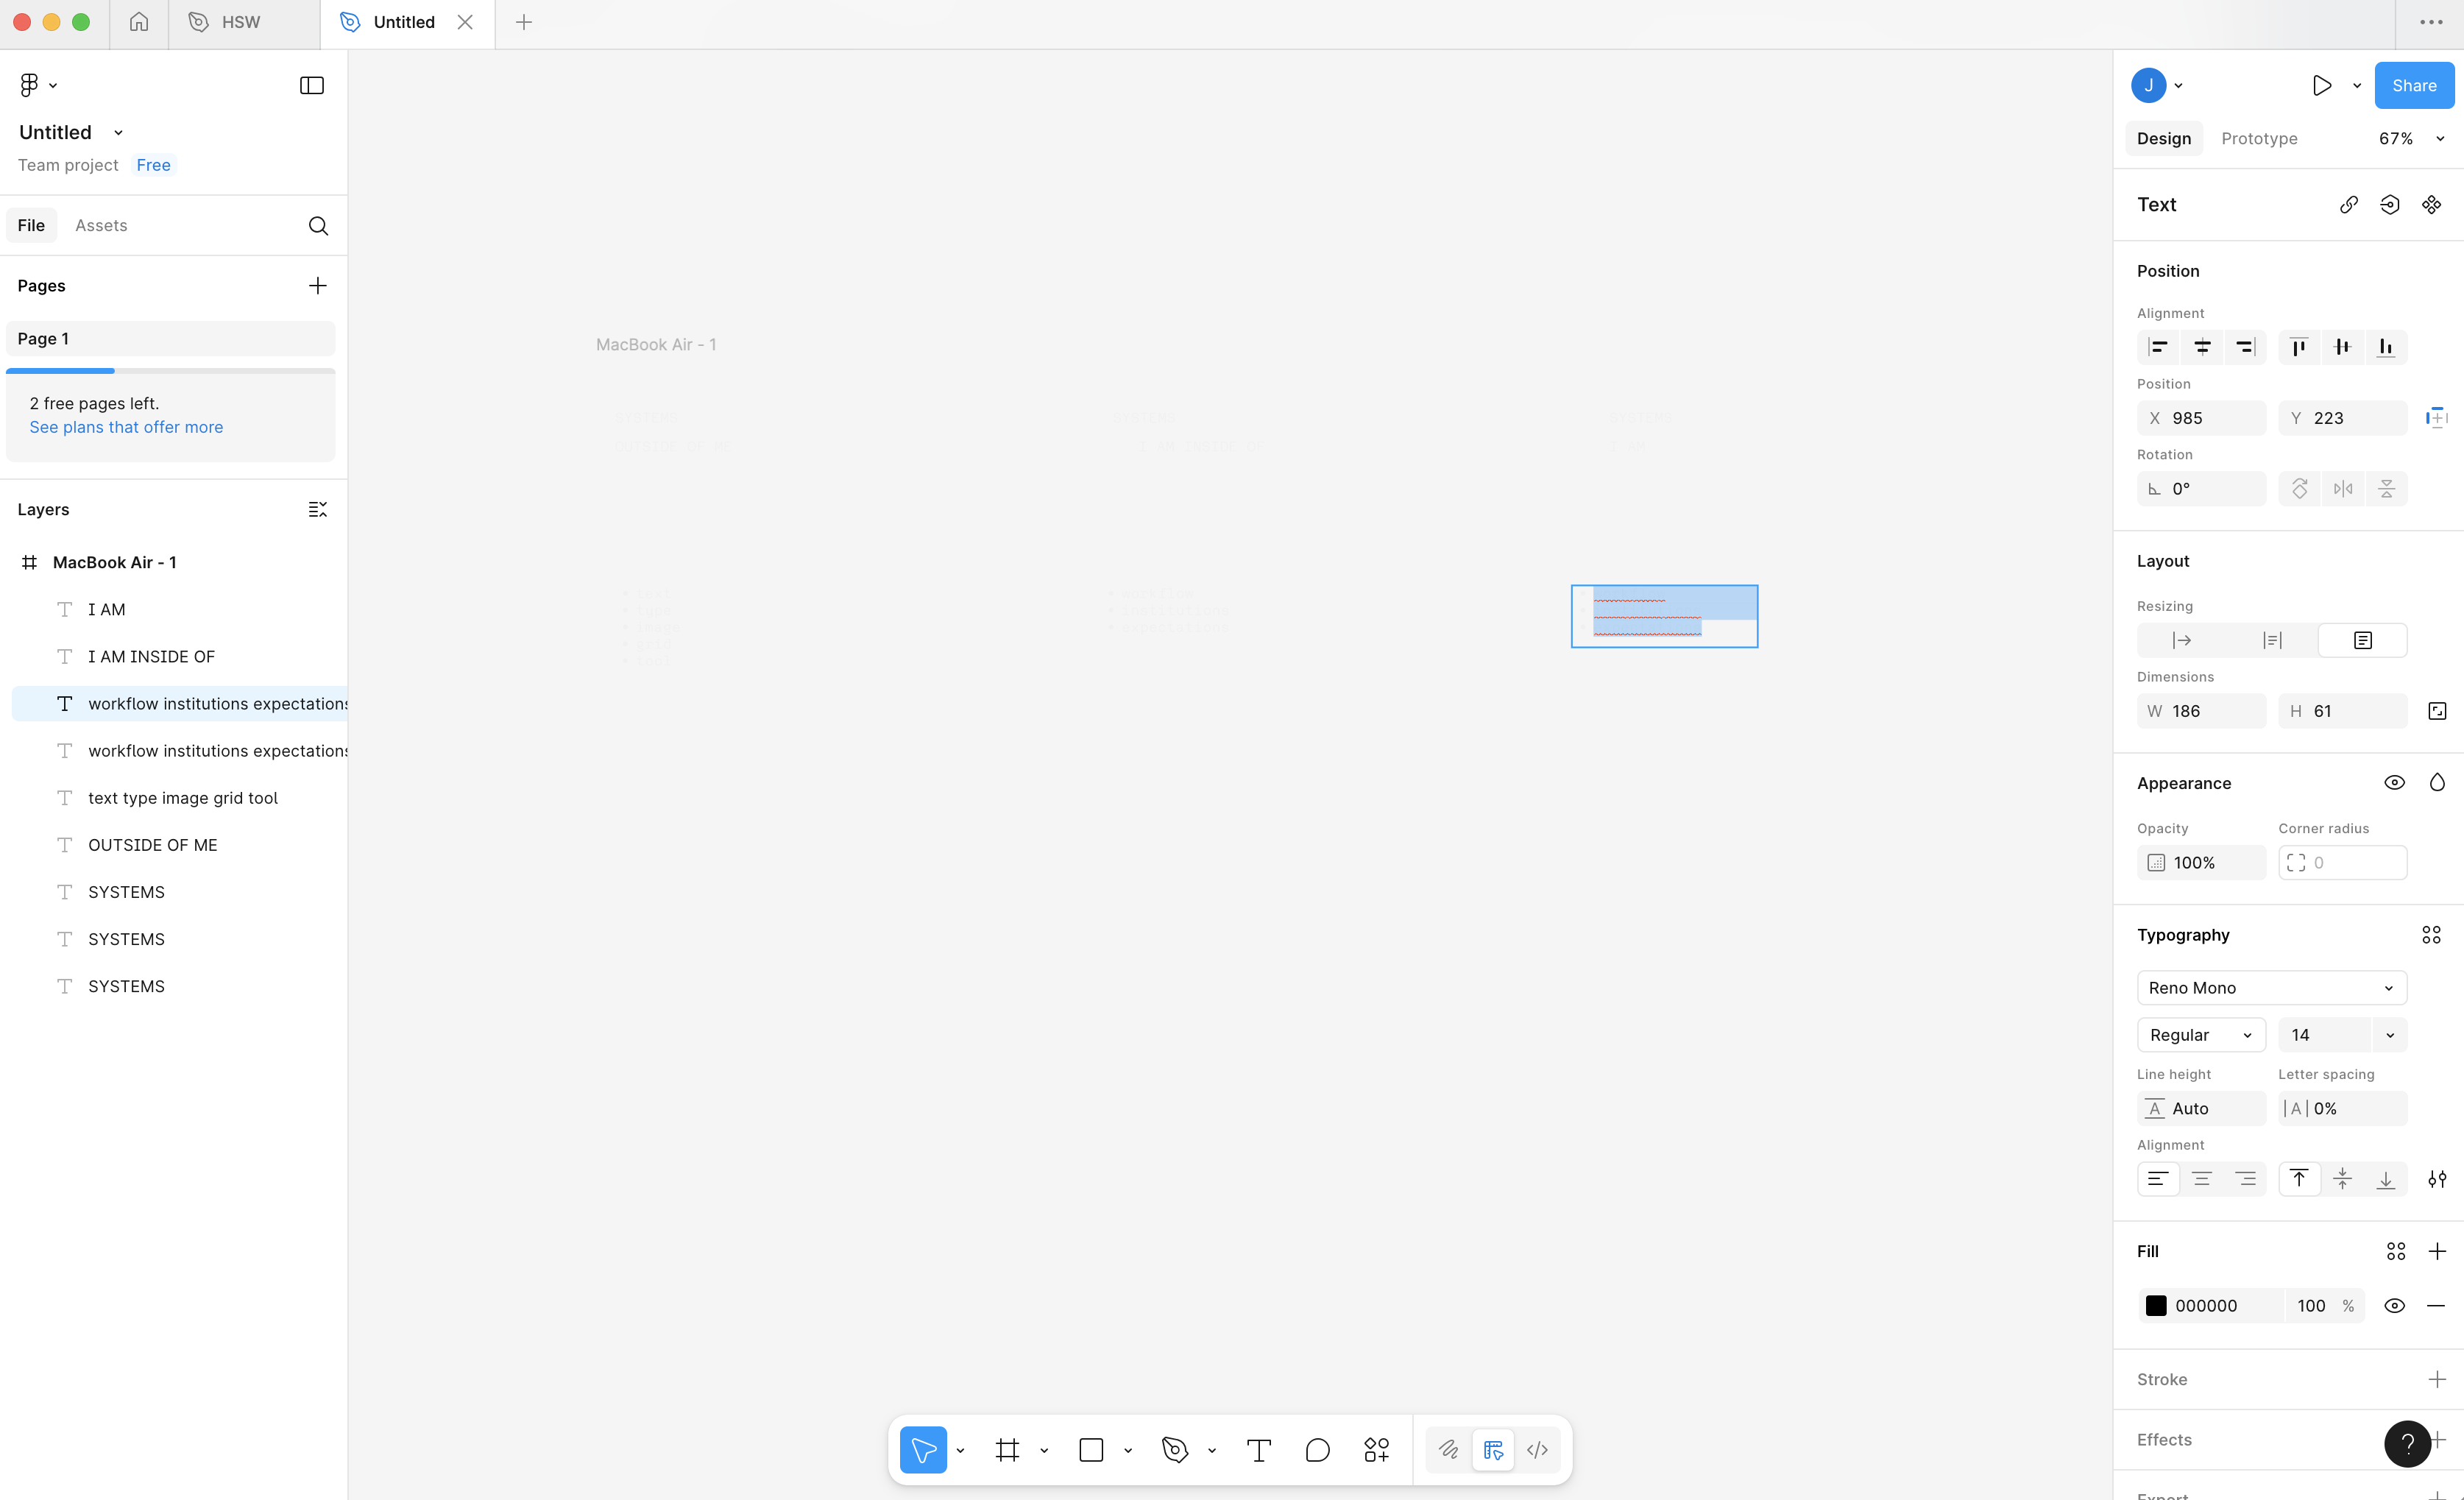
Task: Switch to the Prototype tab
Action: pos(2259,139)
